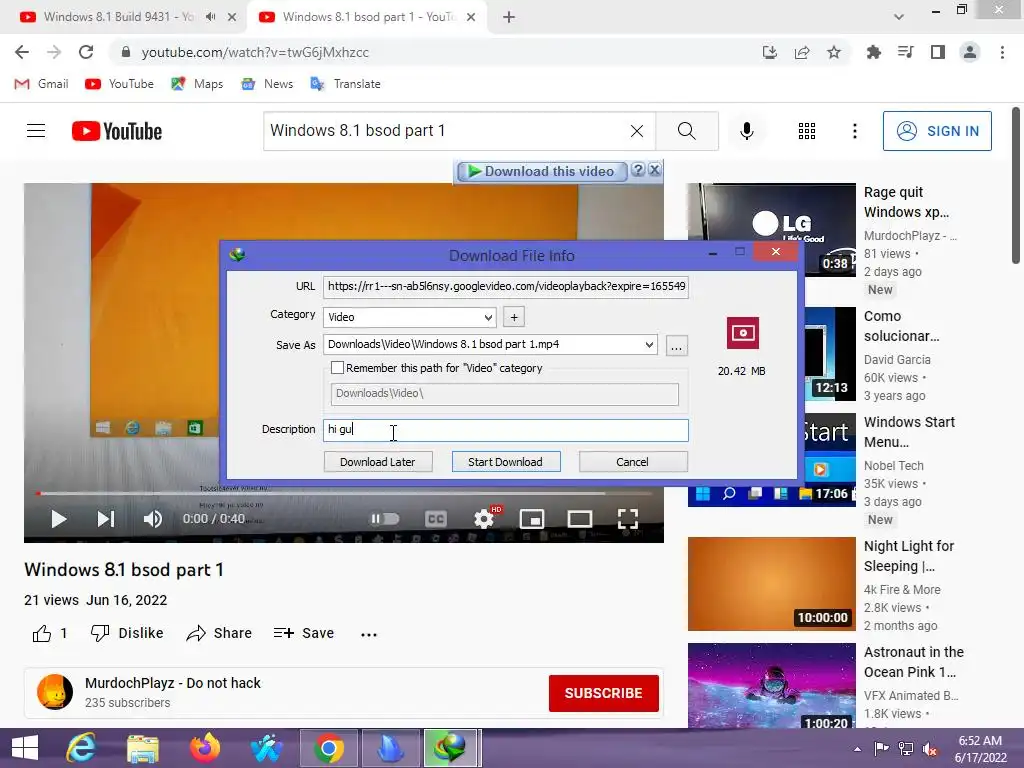Bookmark this page with the star icon
Image resolution: width=1024 pixels, height=768 pixels.
point(834,52)
